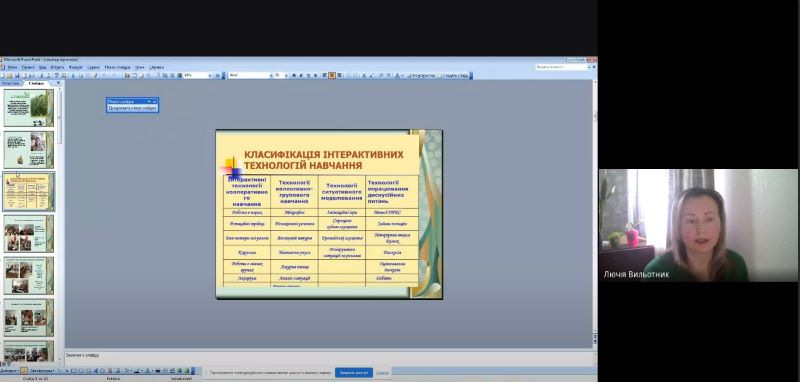Viewport: 800px width, 382px height.
Task: Click the New document icon in toolbar
Action: click(3, 75)
